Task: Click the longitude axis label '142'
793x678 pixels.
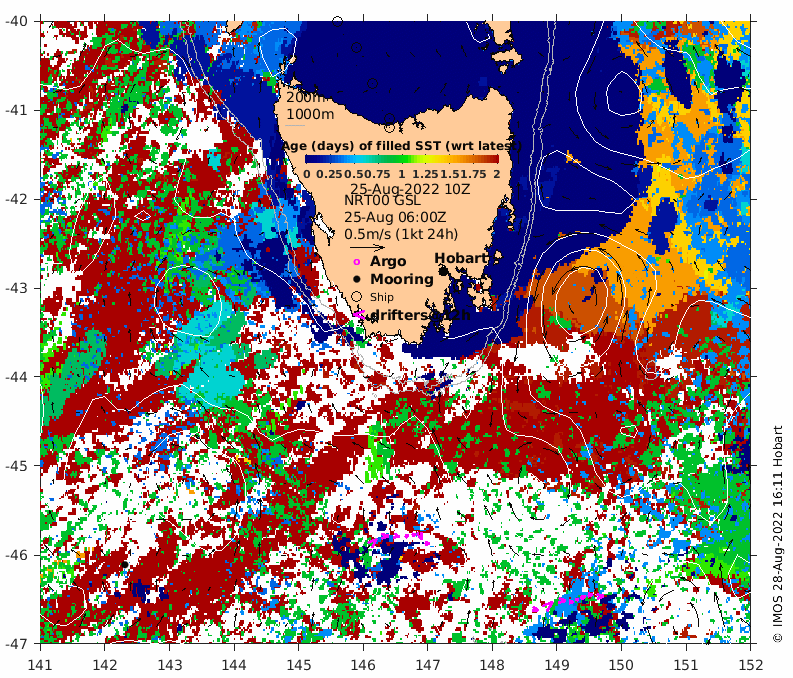Action: coord(105,664)
